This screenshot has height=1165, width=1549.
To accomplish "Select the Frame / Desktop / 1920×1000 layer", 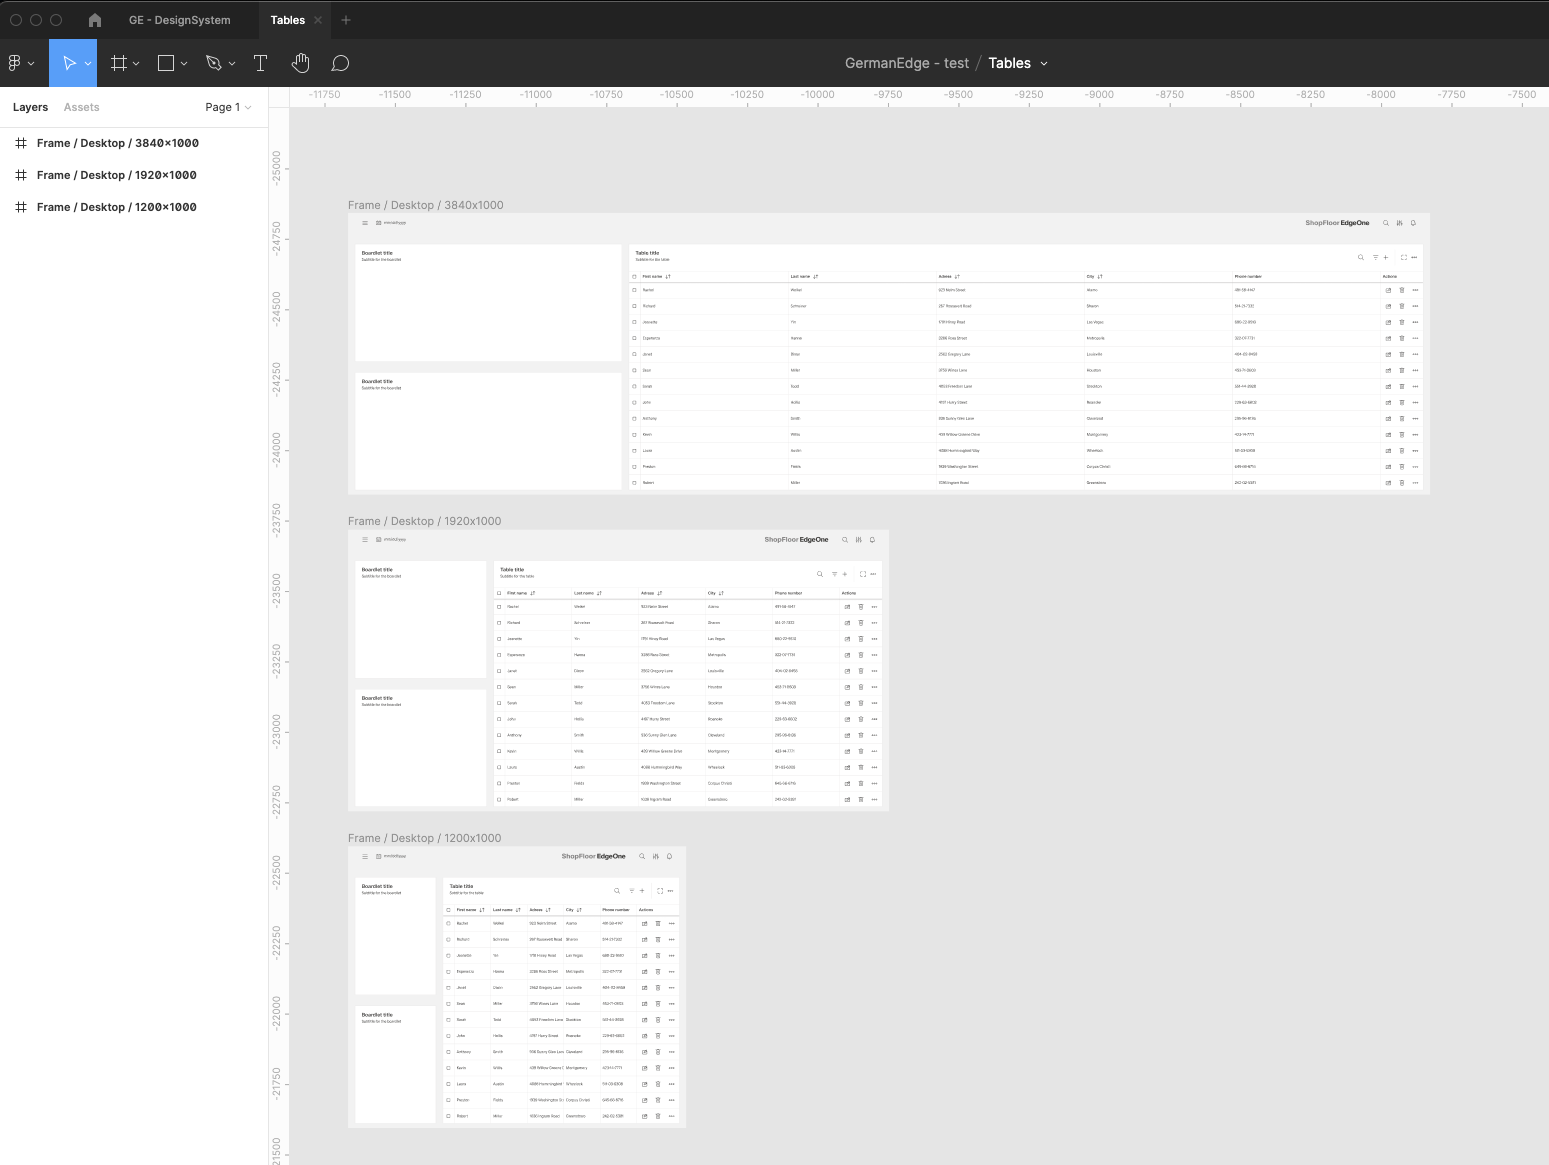I will tap(116, 175).
